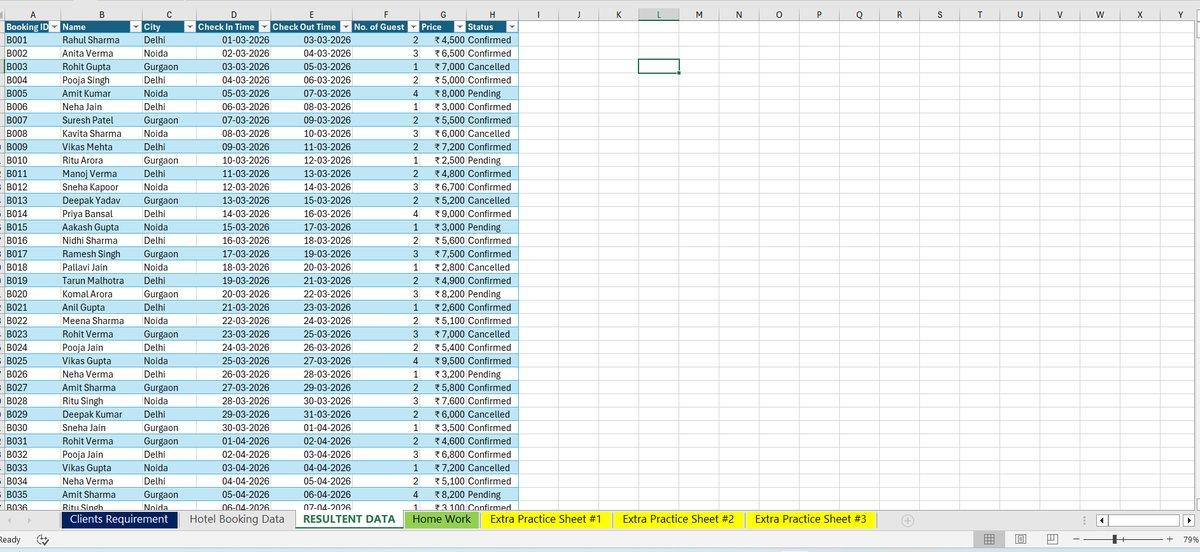Viewport: 1200px width, 552px height.
Task: Open the Check Out Time filter dropdown
Action: (345, 27)
